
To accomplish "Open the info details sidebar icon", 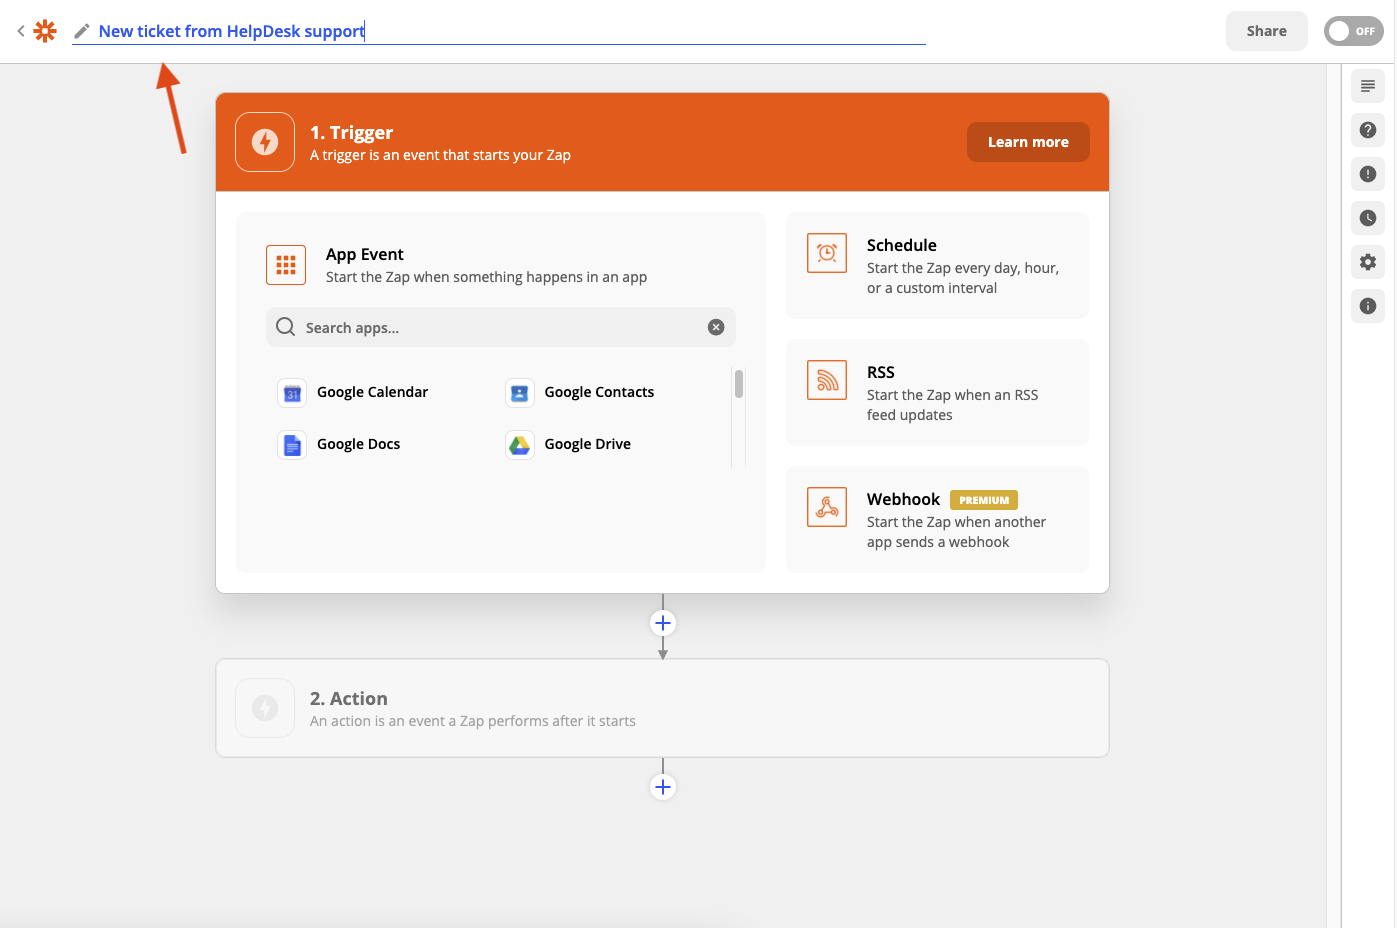I will pos(1368,306).
